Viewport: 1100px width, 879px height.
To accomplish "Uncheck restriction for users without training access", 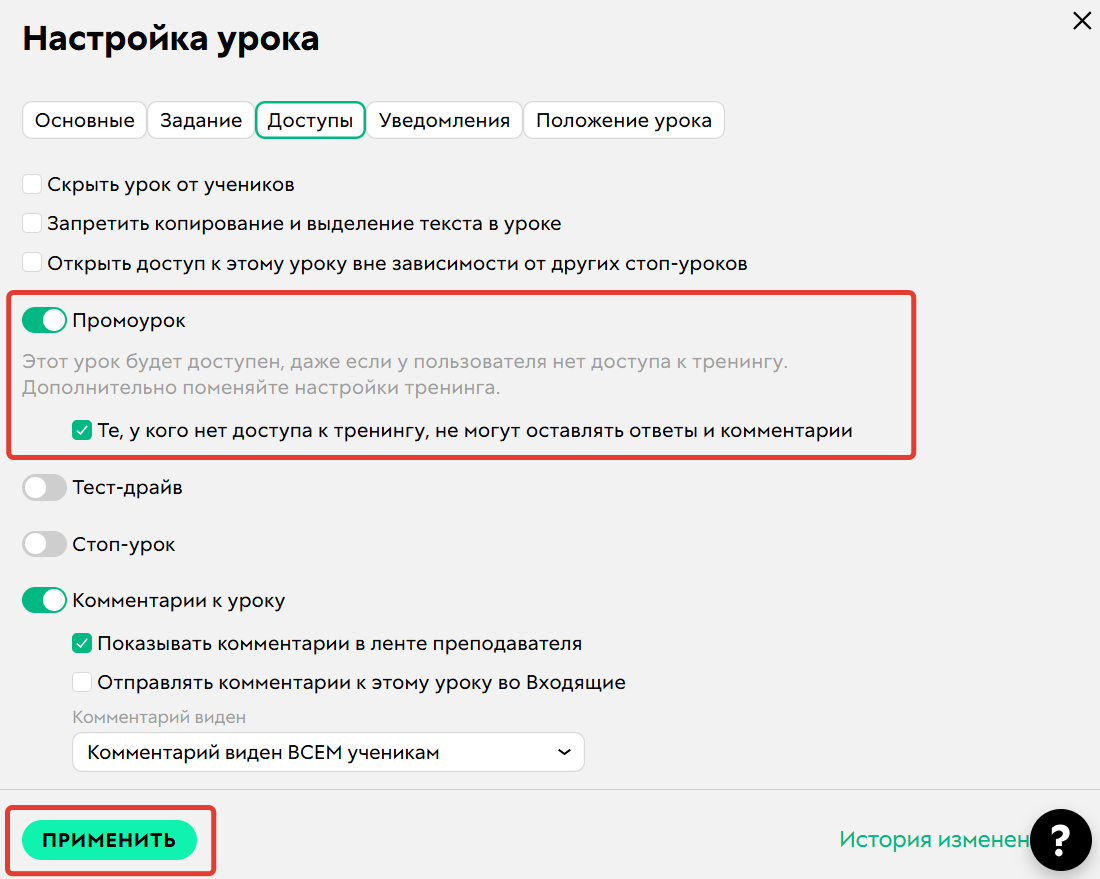I will coord(82,431).
